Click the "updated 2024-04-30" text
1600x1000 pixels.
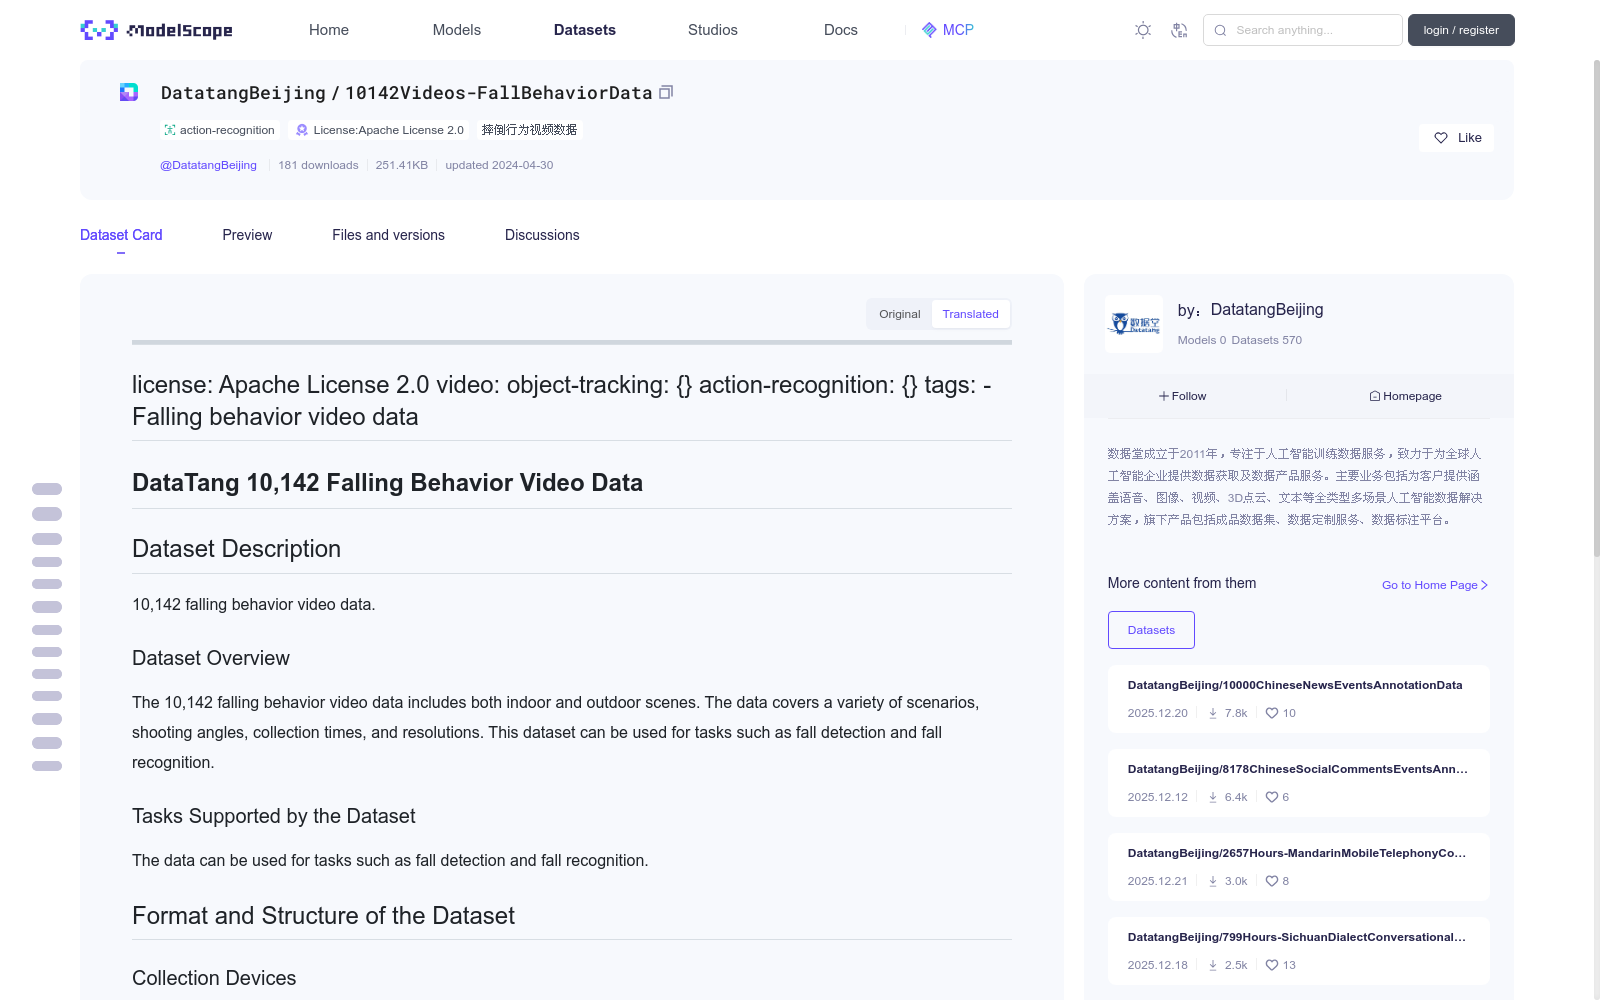coord(499,165)
